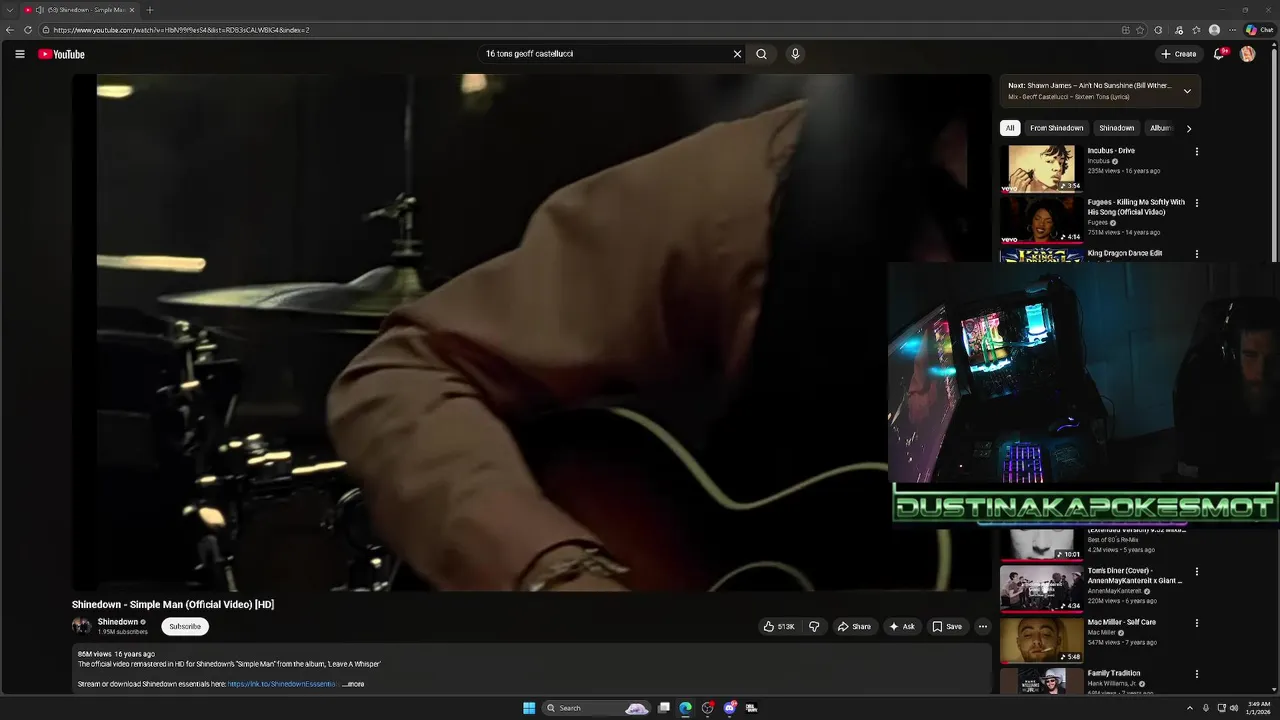Expand the Next-up playlist panel chevron
The image size is (1280, 720).
pyautogui.click(x=1187, y=91)
